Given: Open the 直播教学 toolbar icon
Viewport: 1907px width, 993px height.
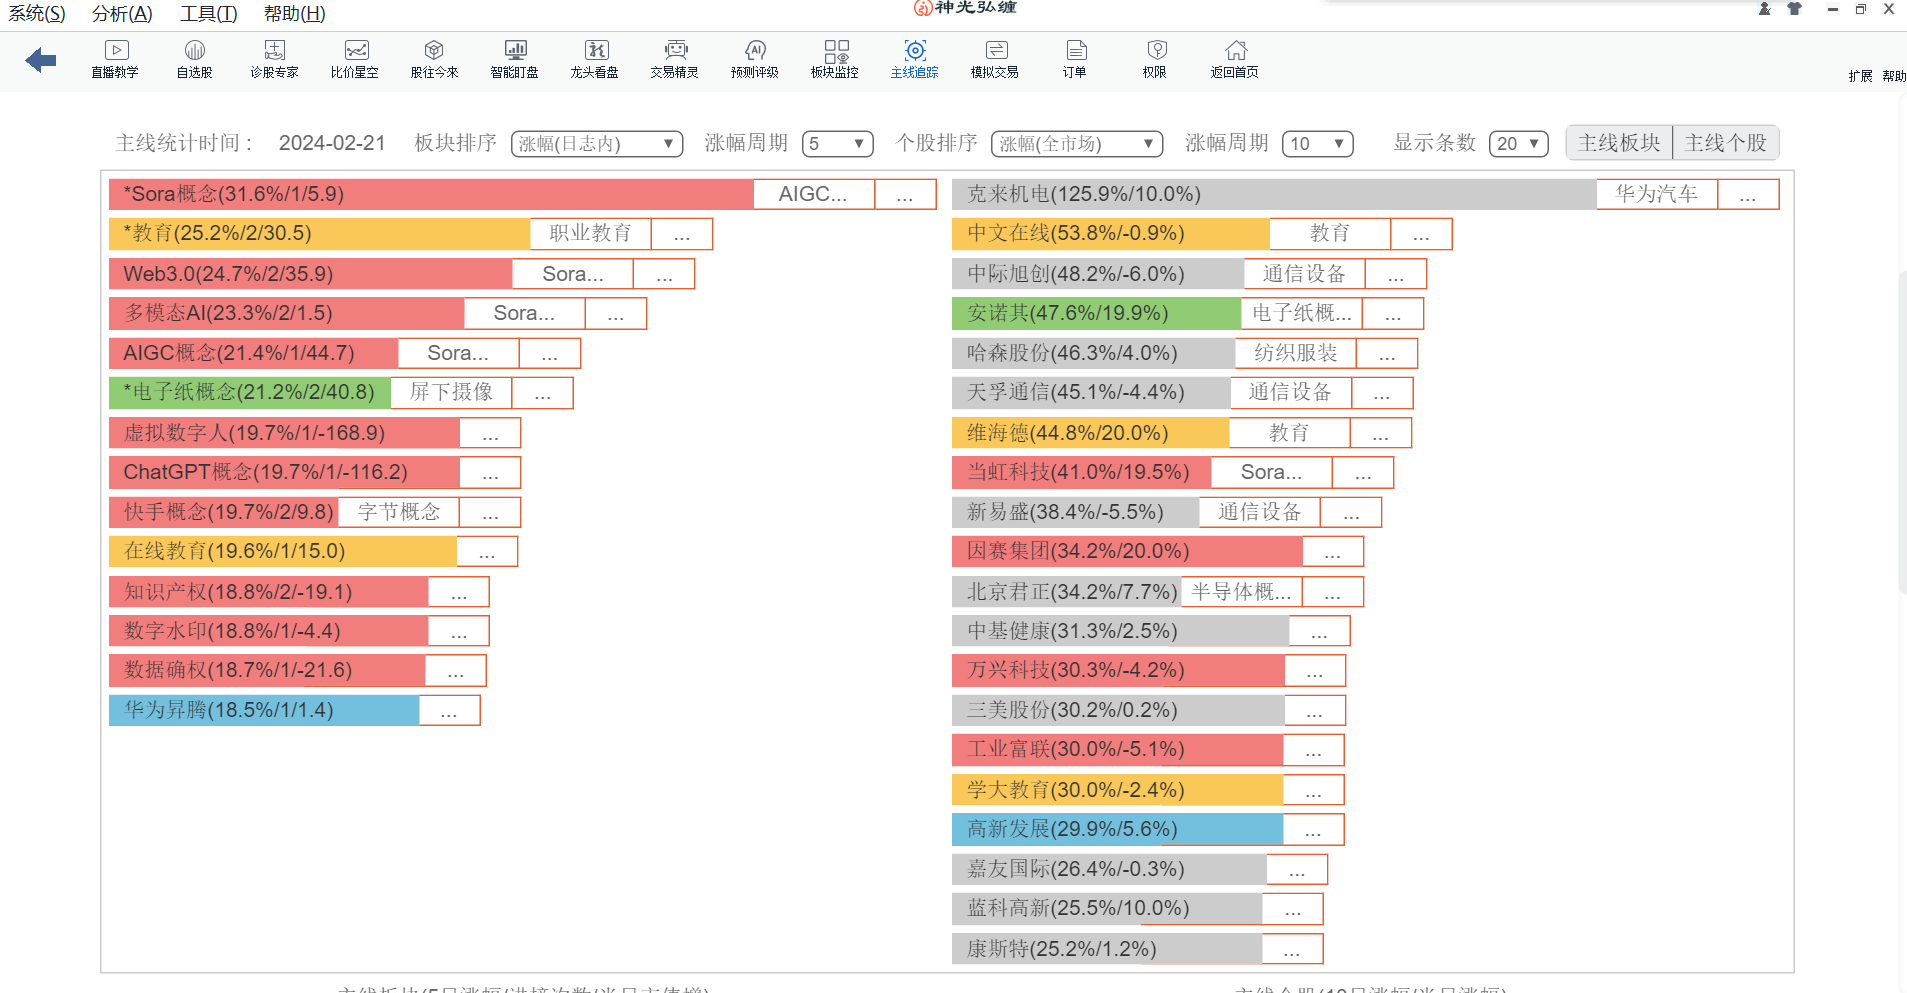Looking at the screenshot, I should (x=115, y=59).
